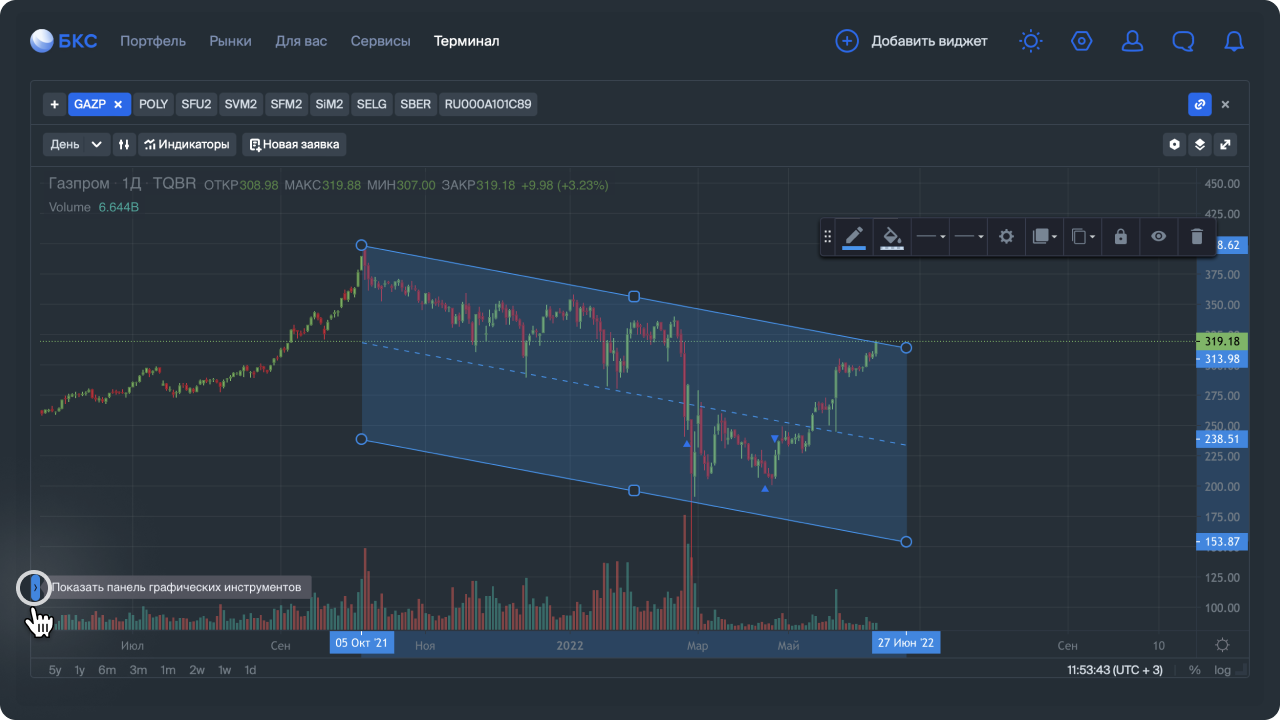Go to Для вас page
This screenshot has width=1280, height=720.
pos(301,41)
